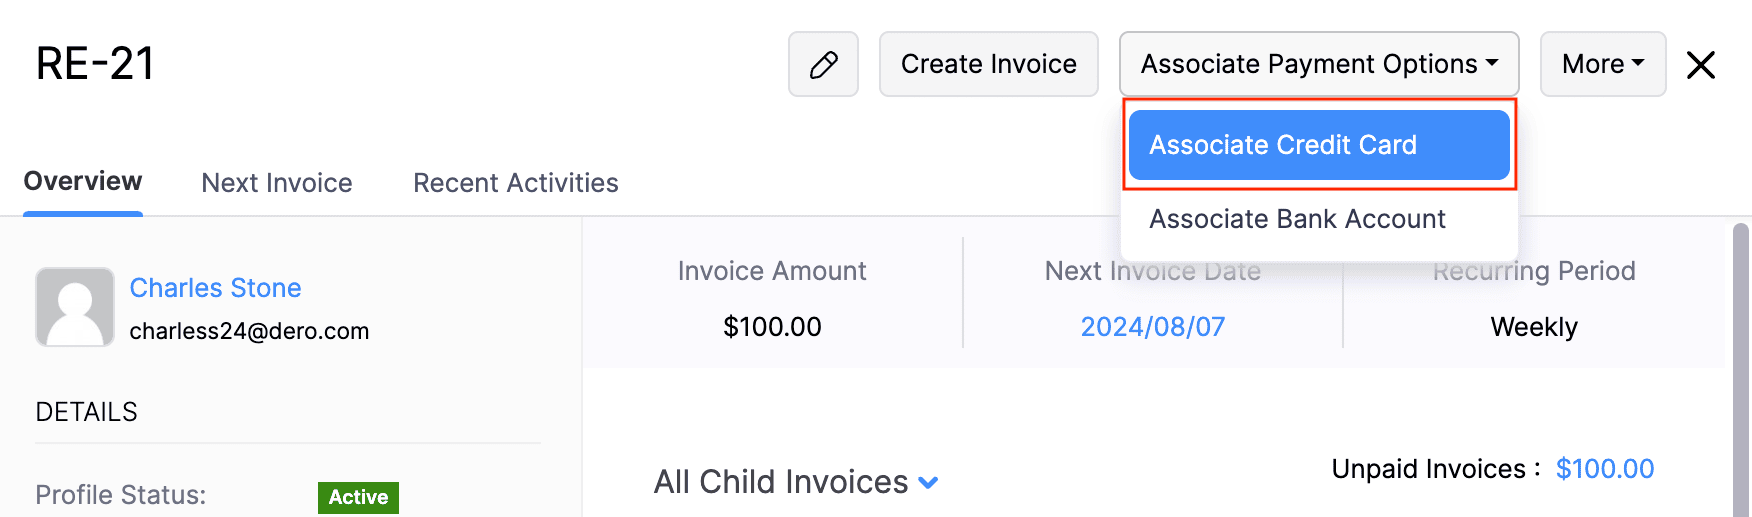Click the RE-21 profile title
The image size is (1752, 517).
pyautogui.click(x=95, y=64)
